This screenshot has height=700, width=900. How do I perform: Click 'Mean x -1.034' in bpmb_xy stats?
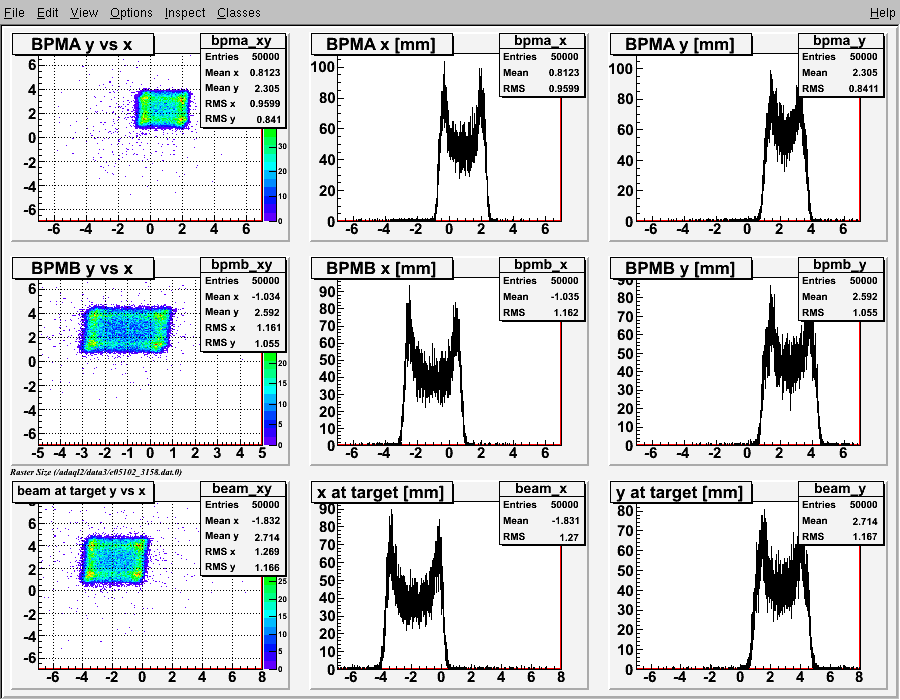coord(242,297)
